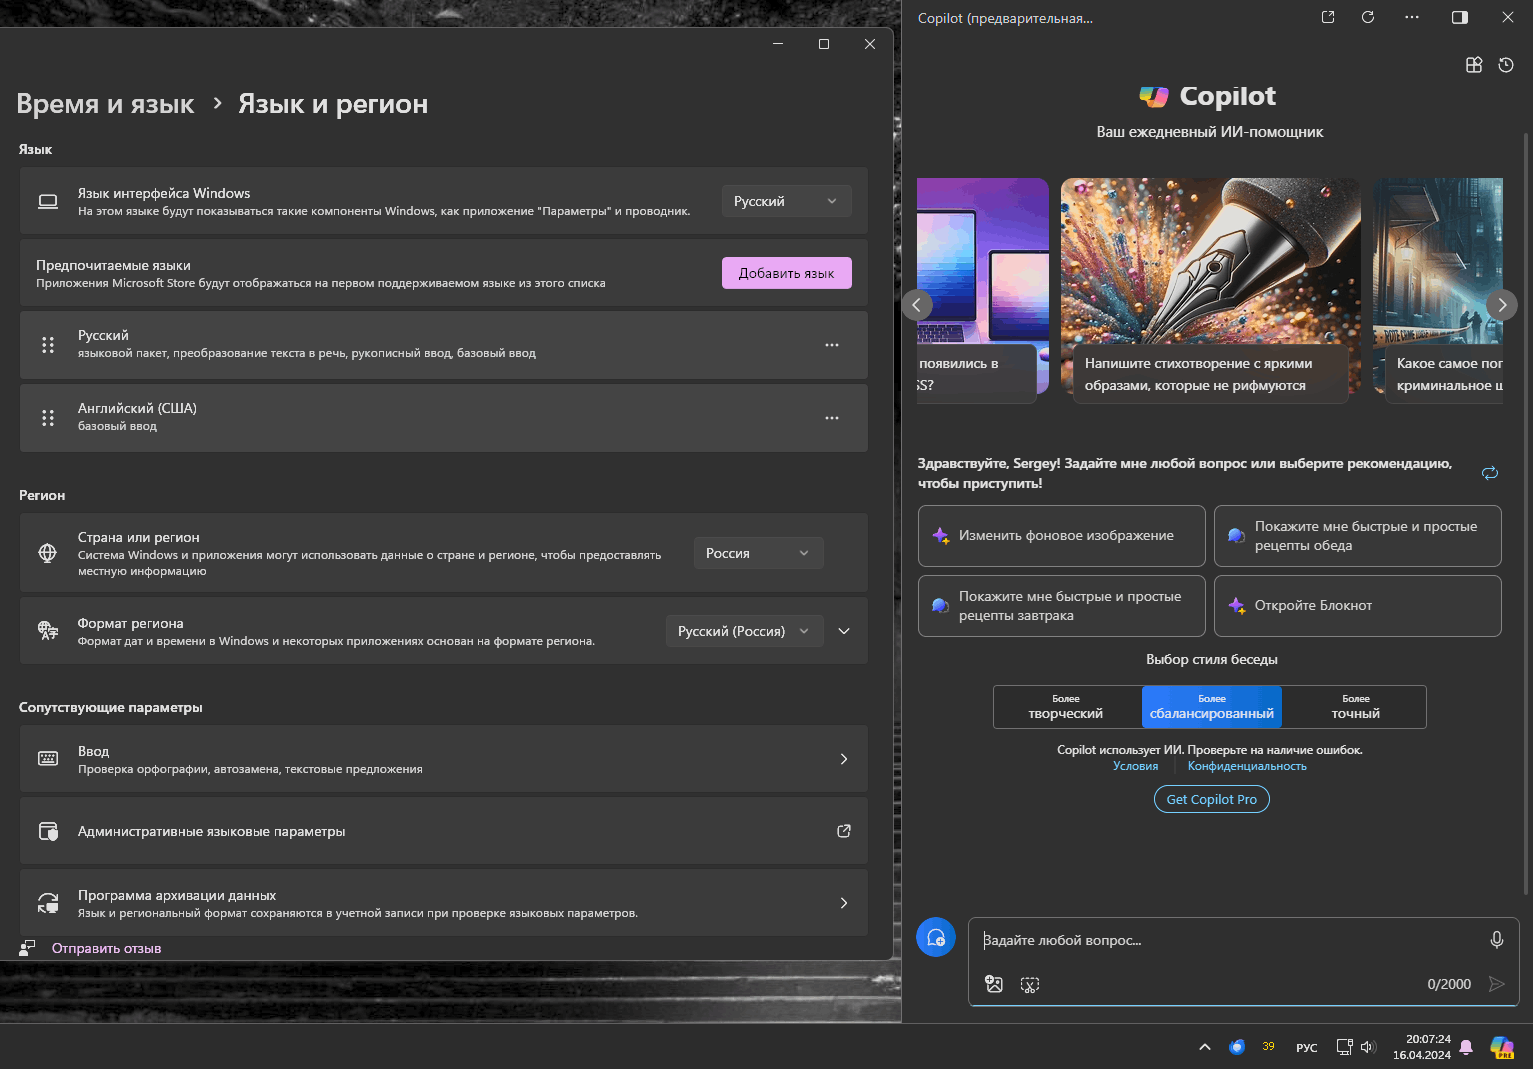
Task: Grab the Русский language drag handle
Action: pos(48,345)
